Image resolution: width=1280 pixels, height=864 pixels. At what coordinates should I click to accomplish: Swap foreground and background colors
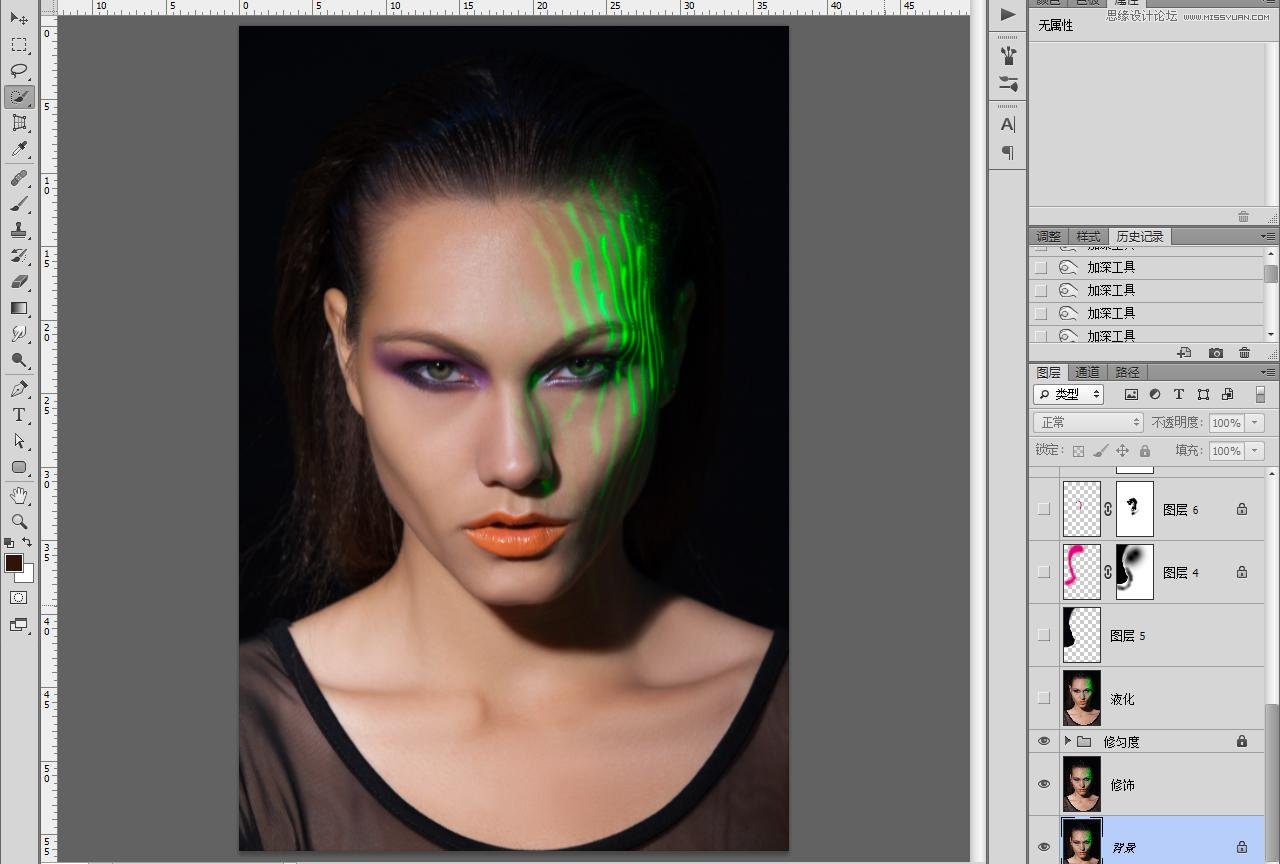[x=28, y=543]
